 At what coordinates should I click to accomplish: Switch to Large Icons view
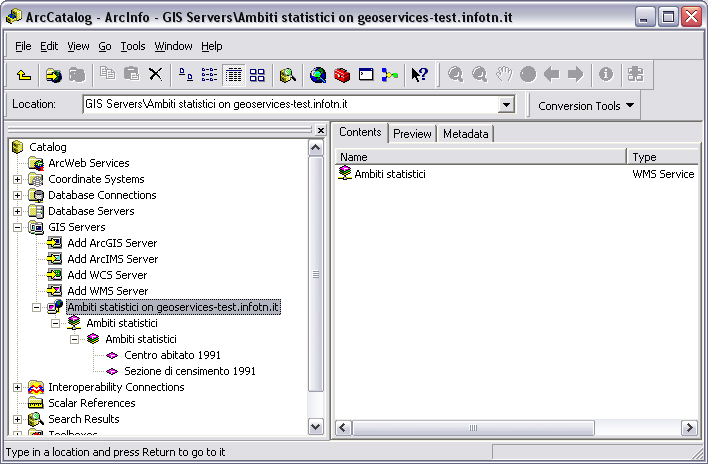[x=186, y=74]
